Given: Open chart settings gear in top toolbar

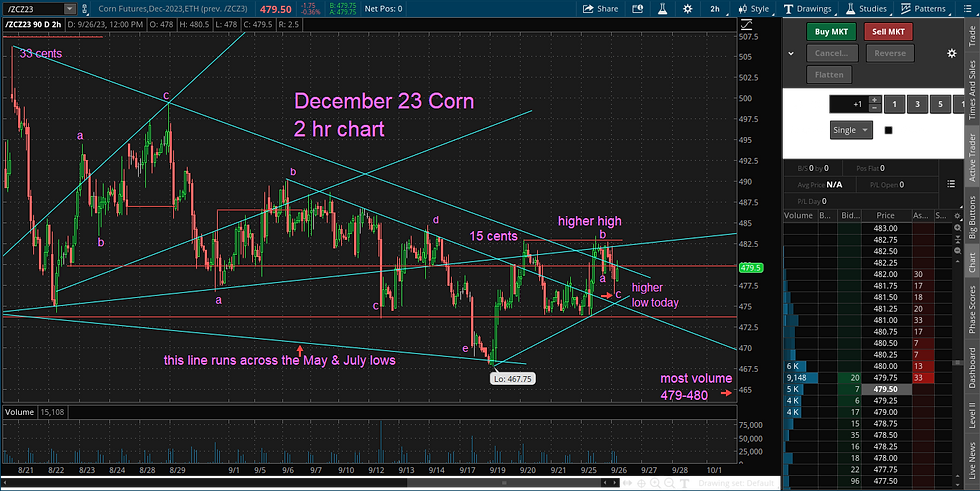Looking at the screenshot, I should click(x=688, y=9).
